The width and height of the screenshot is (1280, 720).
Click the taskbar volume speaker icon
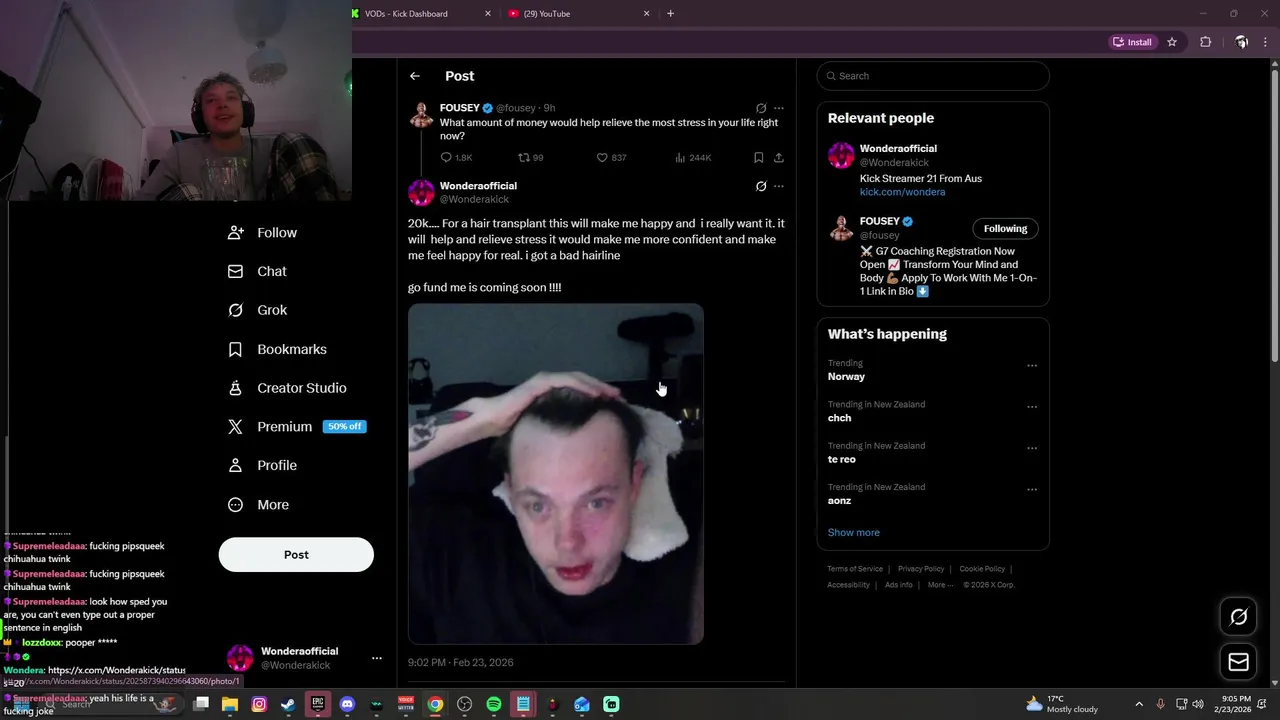click(x=1198, y=704)
